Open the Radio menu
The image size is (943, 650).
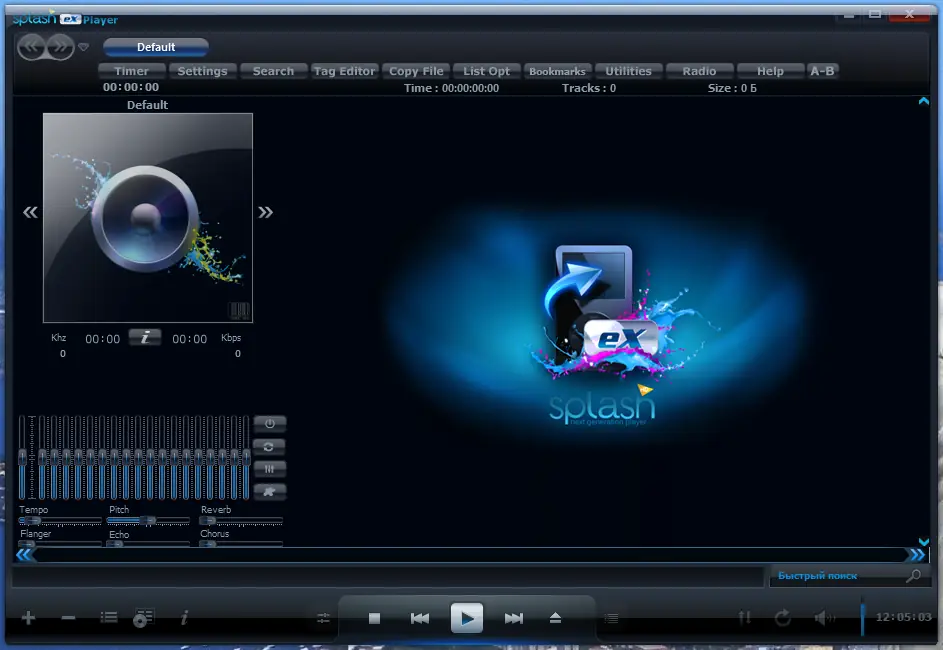699,71
